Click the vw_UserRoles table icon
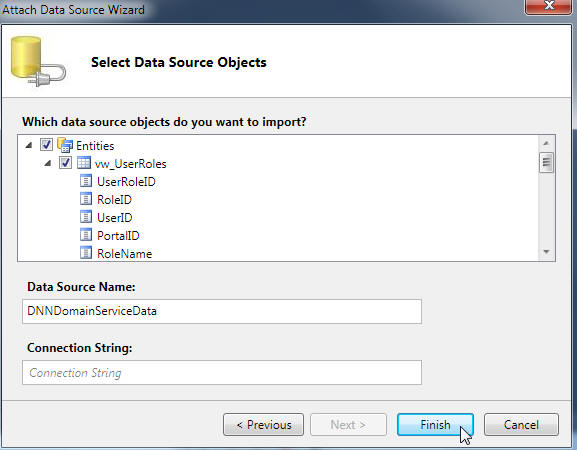Viewport: 577px width, 450px height. coord(84,163)
